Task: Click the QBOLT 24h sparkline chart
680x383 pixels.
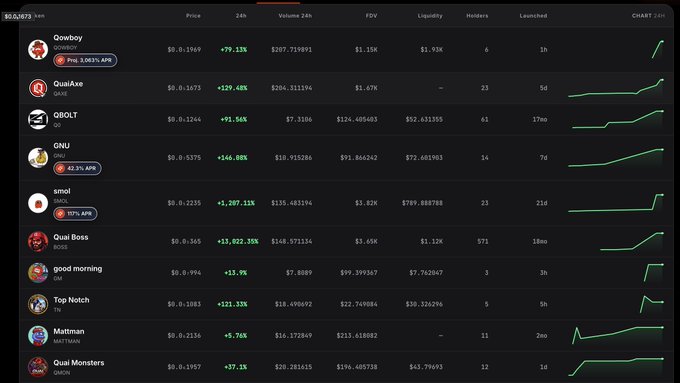Action: 618,119
